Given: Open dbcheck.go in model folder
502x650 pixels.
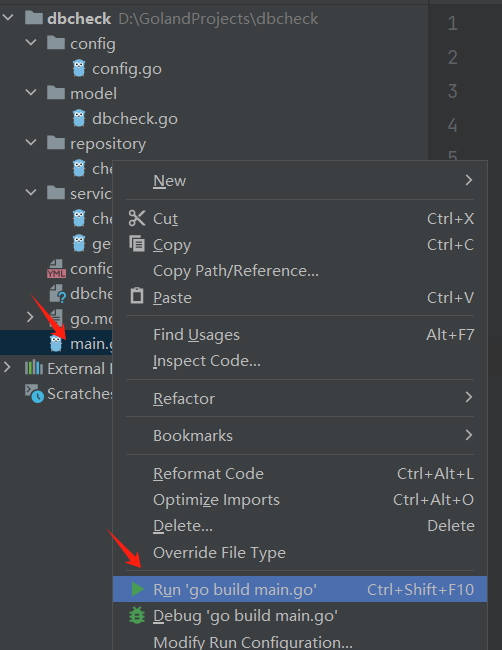Looking at the screenshot, I should coord(135,119).
